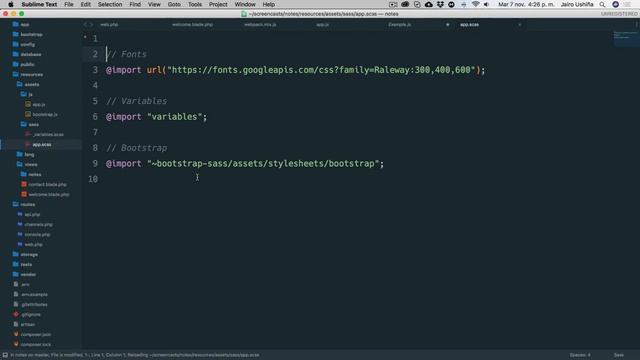This screenshot has width=640, height=360.
Task: Open channels.php in the sidebar
Action: coord(38,224)
